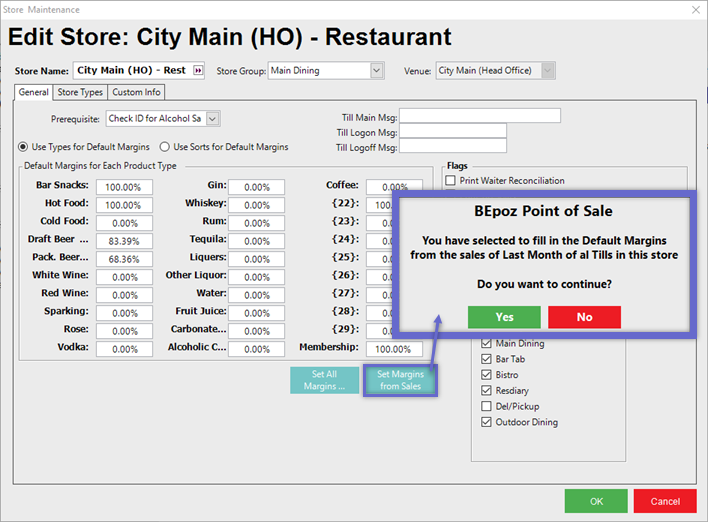Screen dimensions: 708x522
Task: Edit the Hot Food margin field
Action: click(124, 205)
